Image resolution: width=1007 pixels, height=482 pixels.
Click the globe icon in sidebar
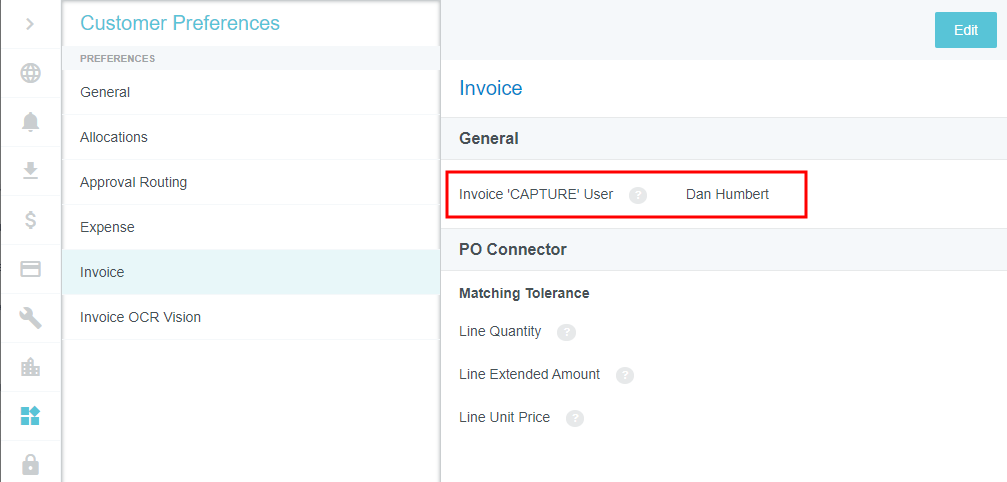pos(30,73)
